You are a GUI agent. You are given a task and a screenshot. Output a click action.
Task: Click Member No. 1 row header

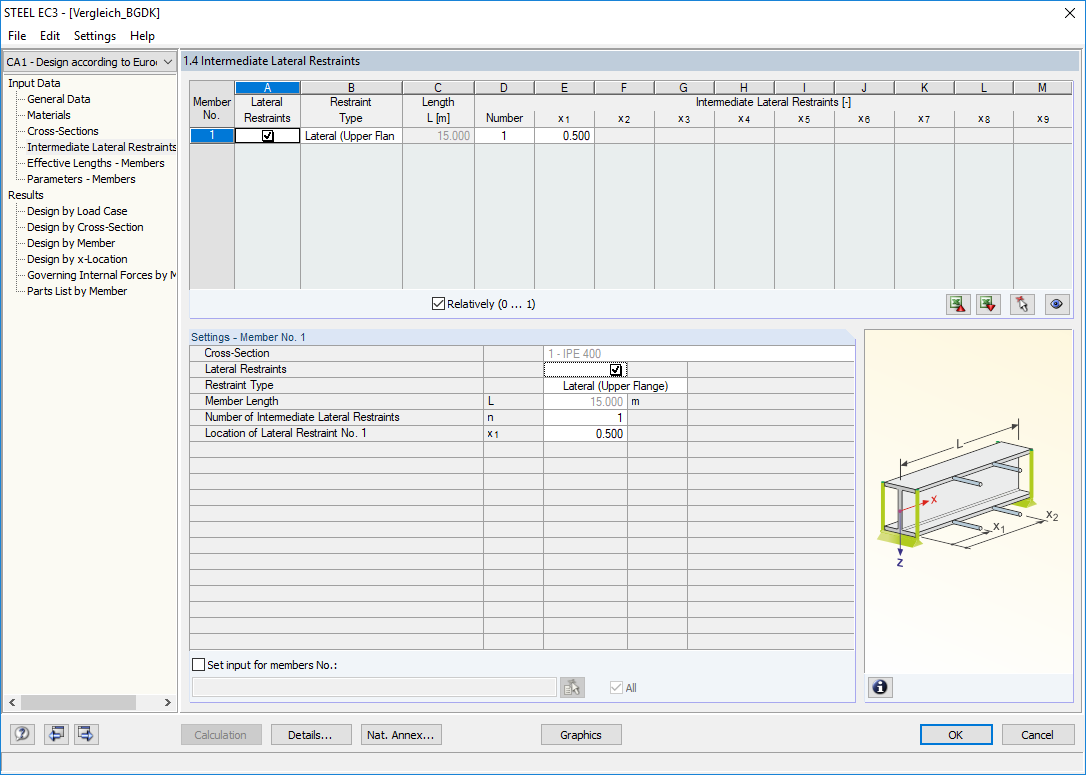(212, 136)
